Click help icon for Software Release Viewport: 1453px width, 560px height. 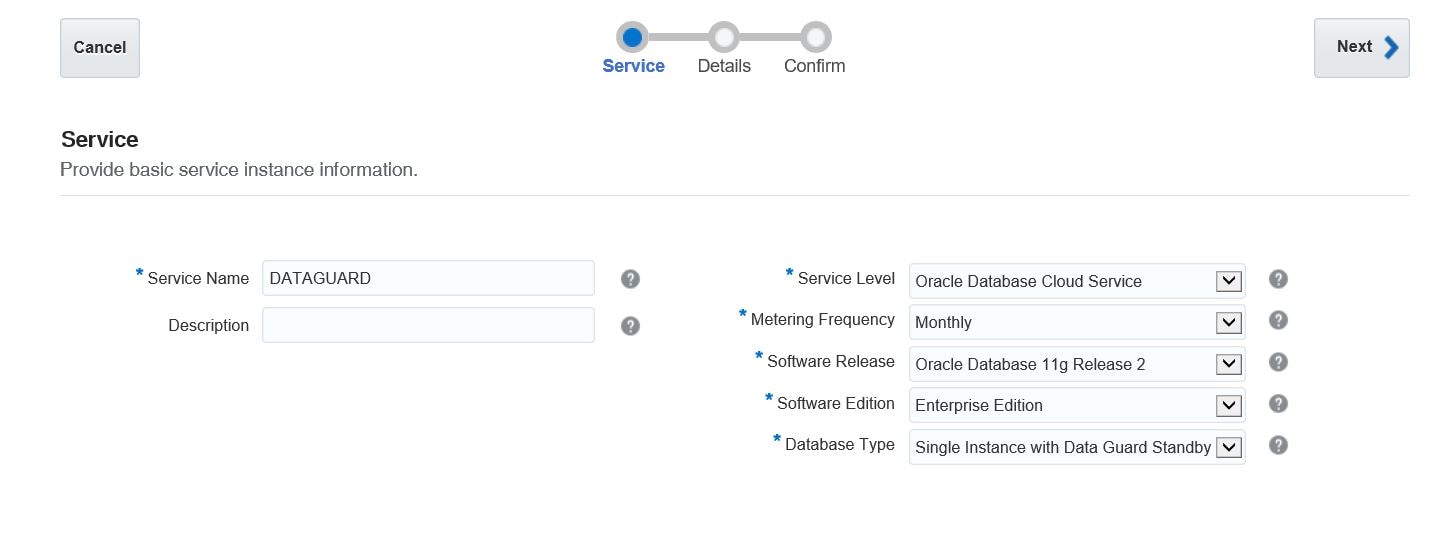tap(1278, 362)
